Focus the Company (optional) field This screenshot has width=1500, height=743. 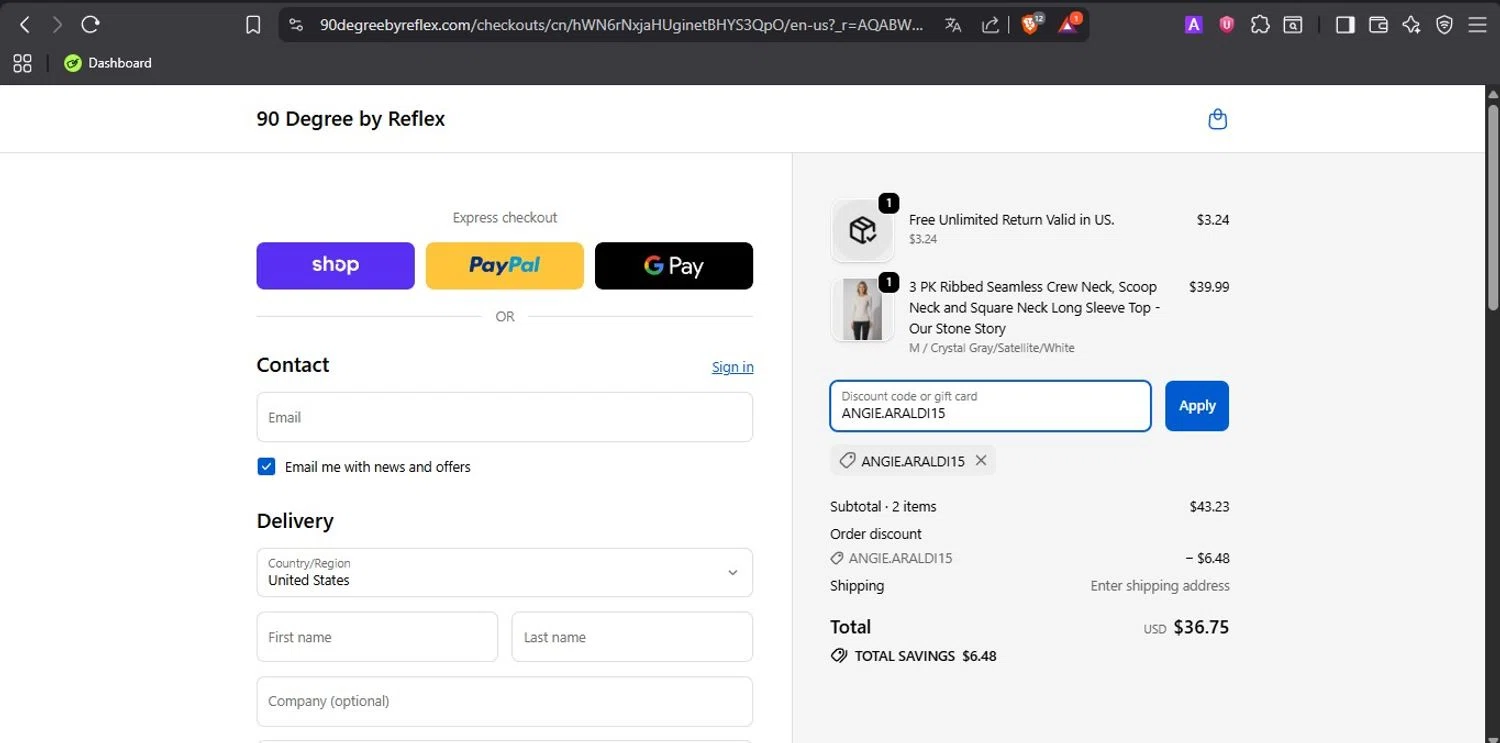(505, 701)
